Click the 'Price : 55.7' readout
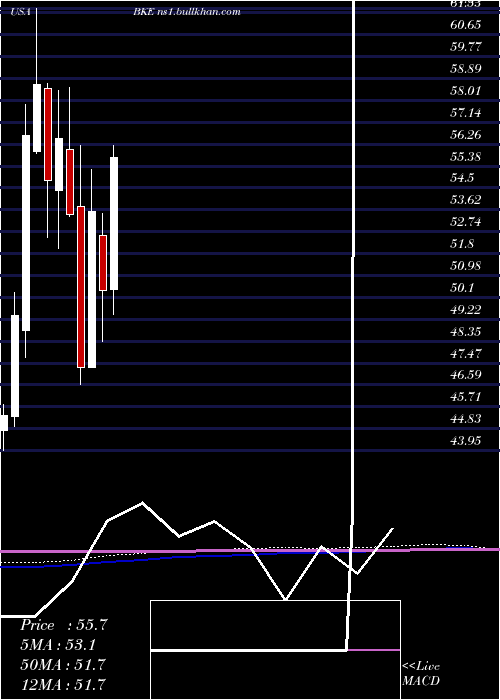 coord(63,625)
